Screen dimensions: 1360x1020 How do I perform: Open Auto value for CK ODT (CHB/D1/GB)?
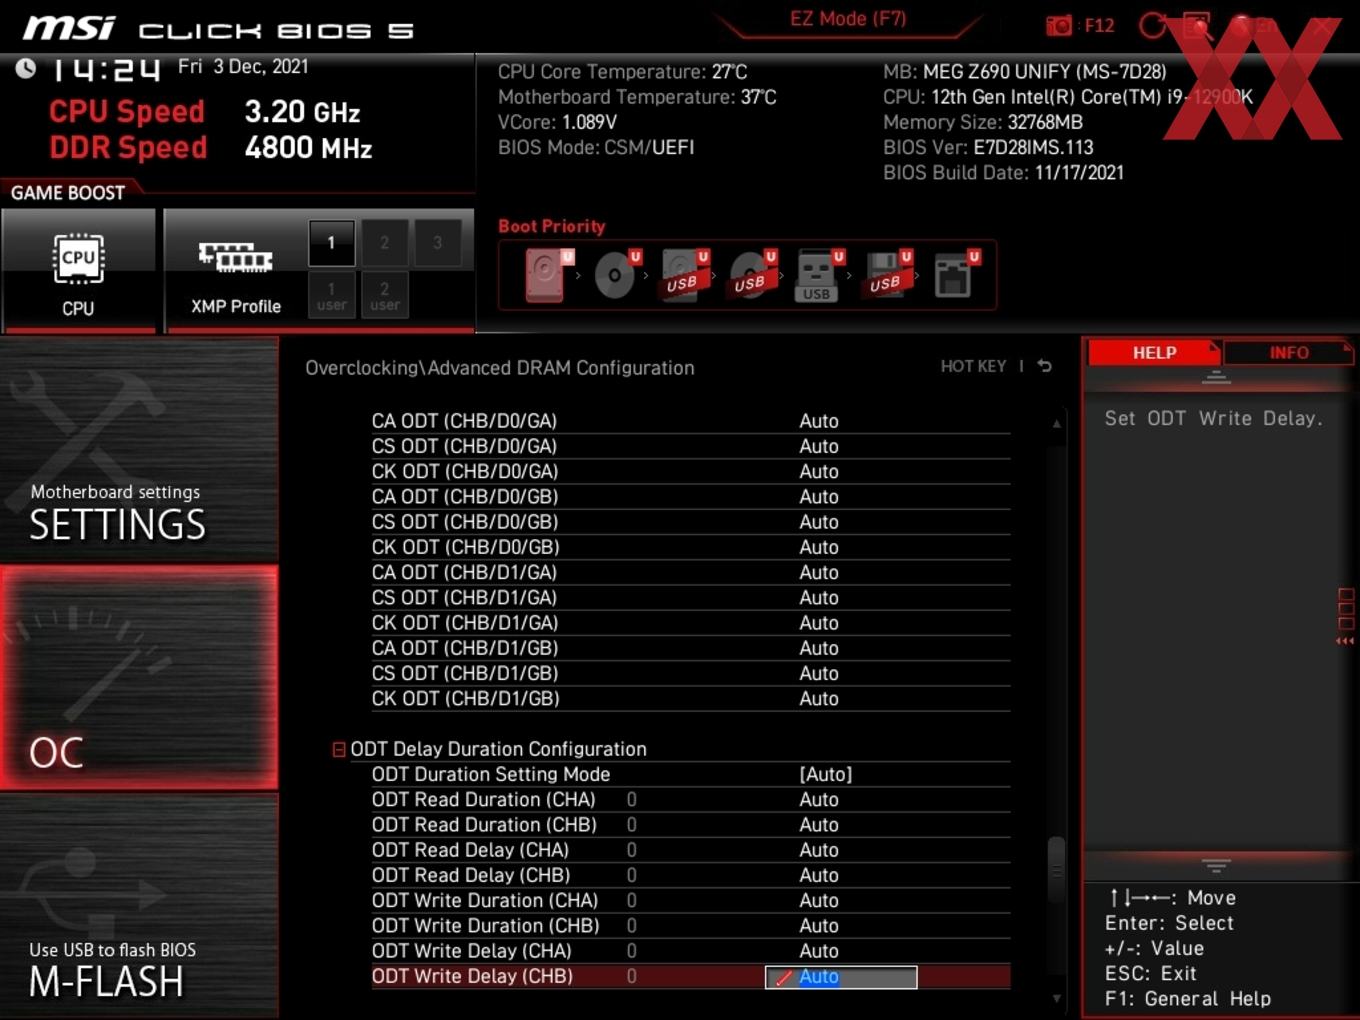click(x=818, y=698)
